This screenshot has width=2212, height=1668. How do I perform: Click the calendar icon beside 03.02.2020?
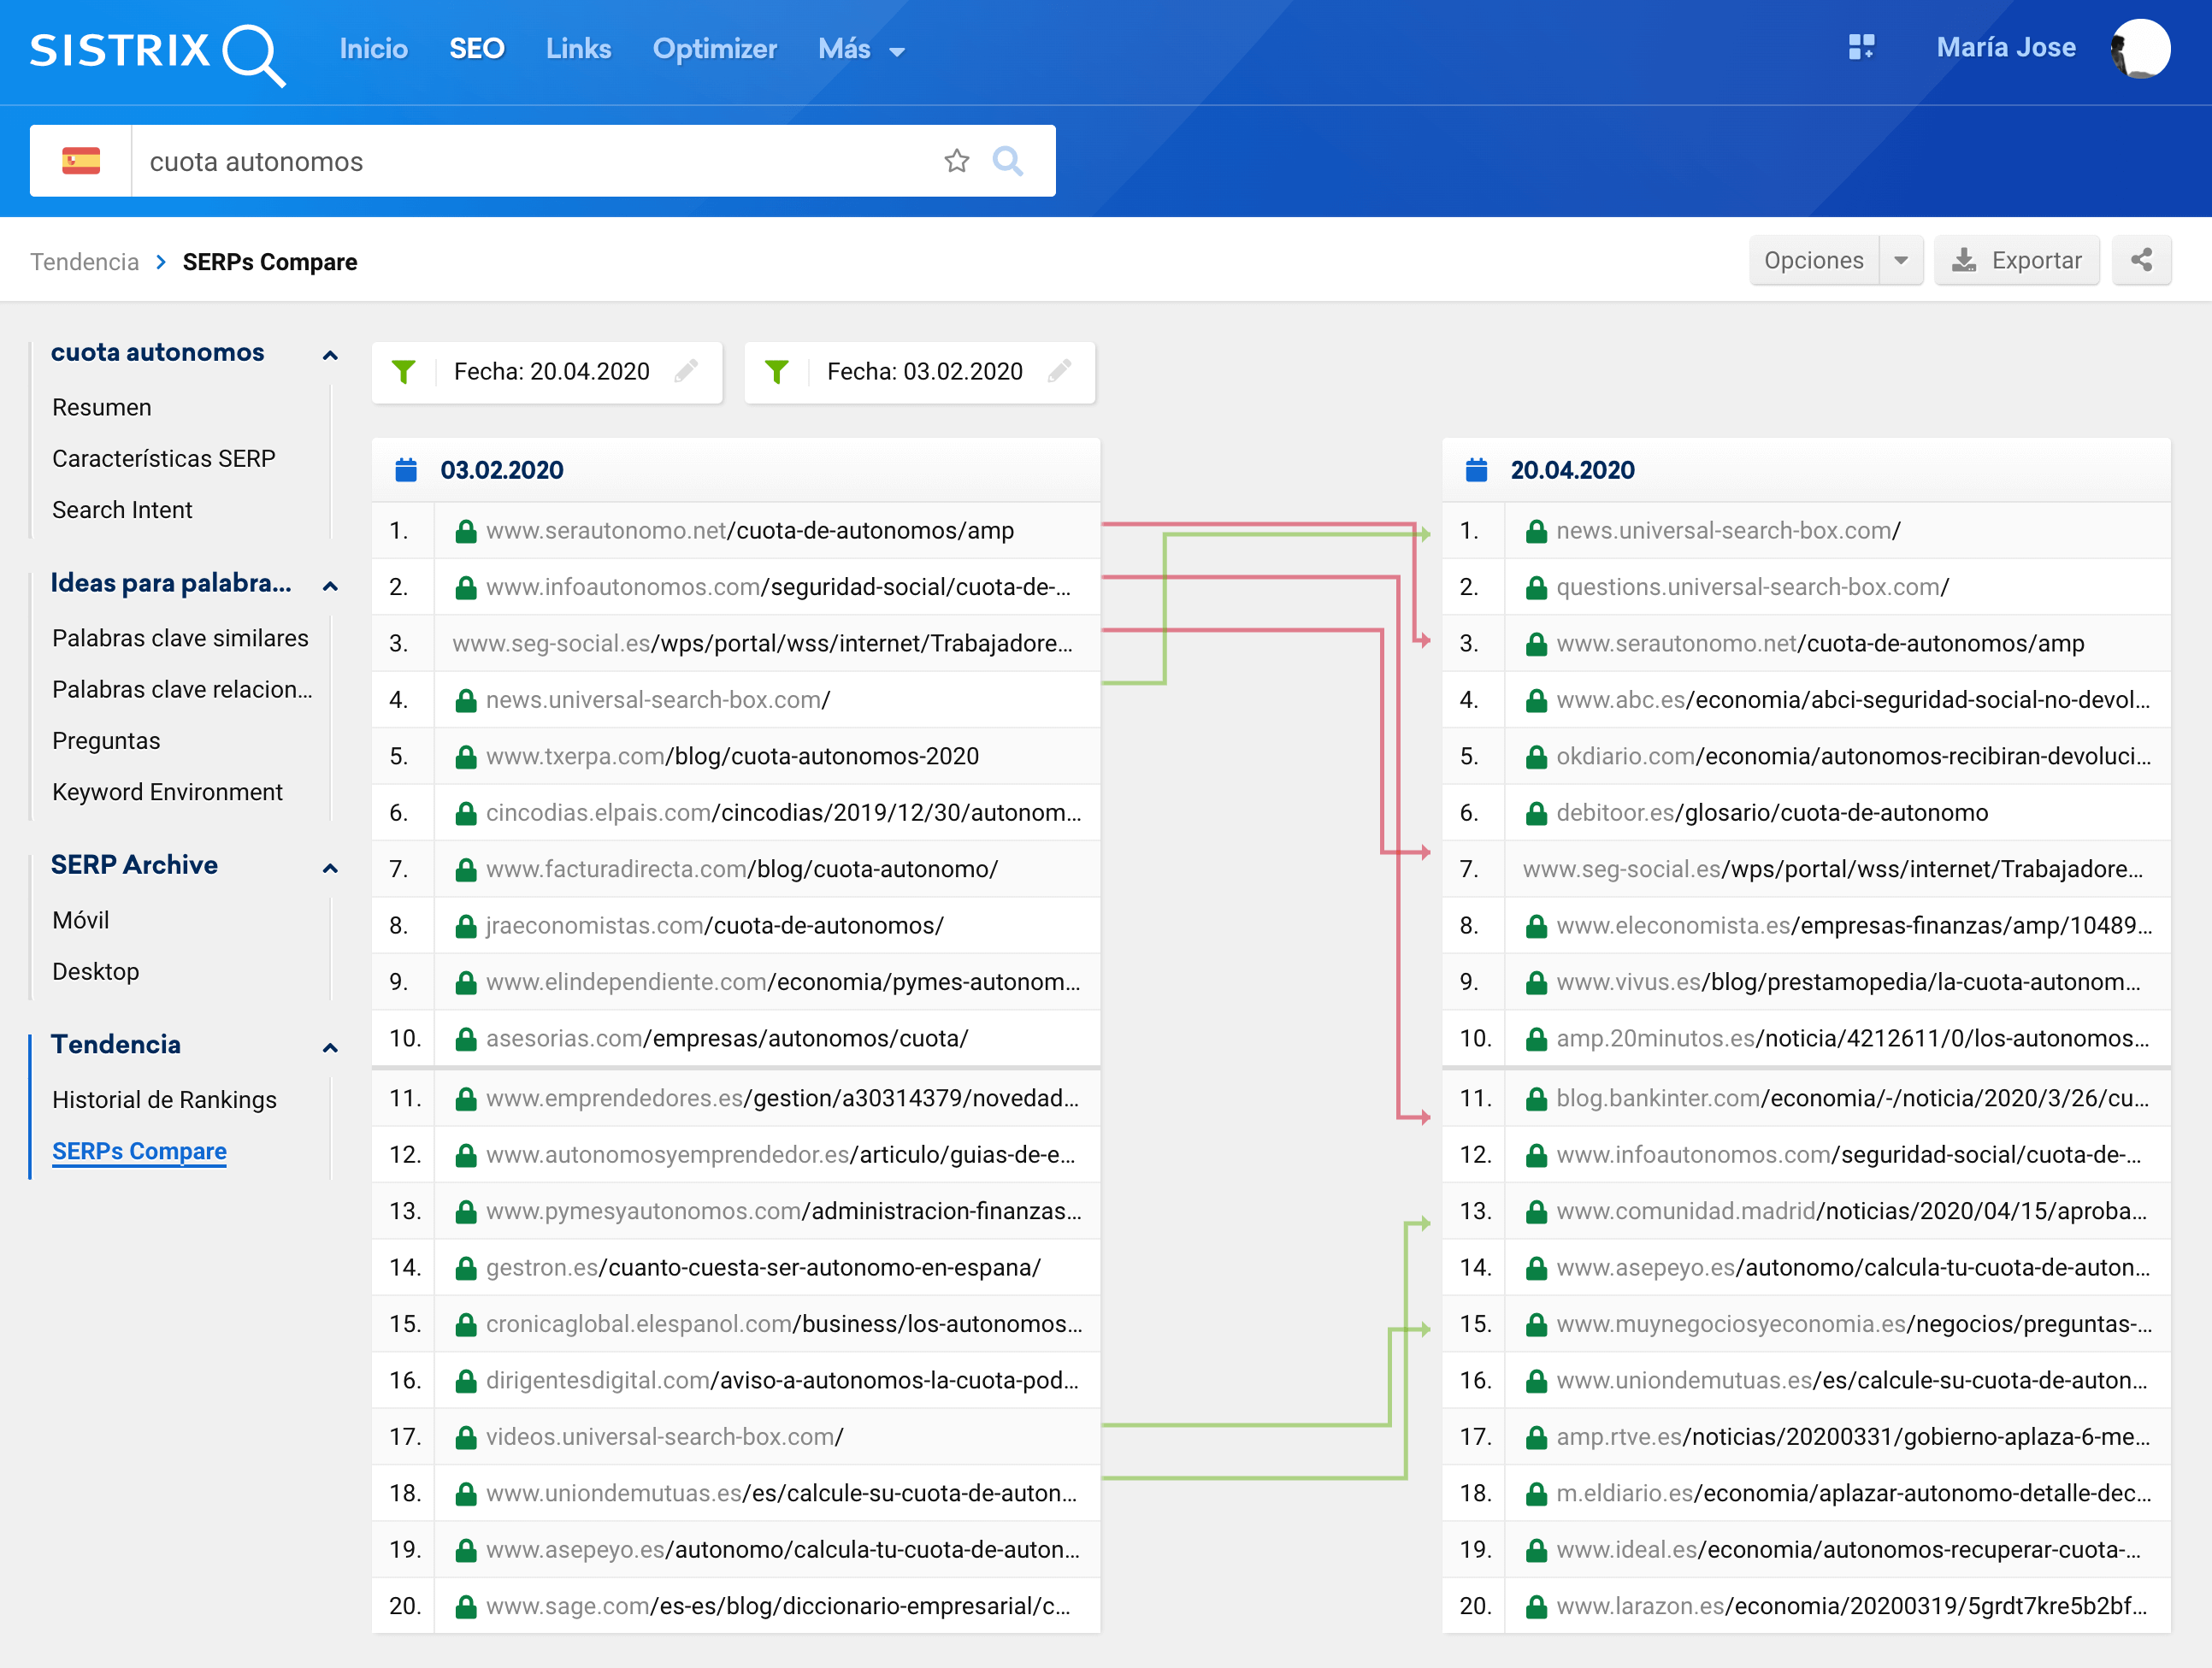tap(406, 470)
